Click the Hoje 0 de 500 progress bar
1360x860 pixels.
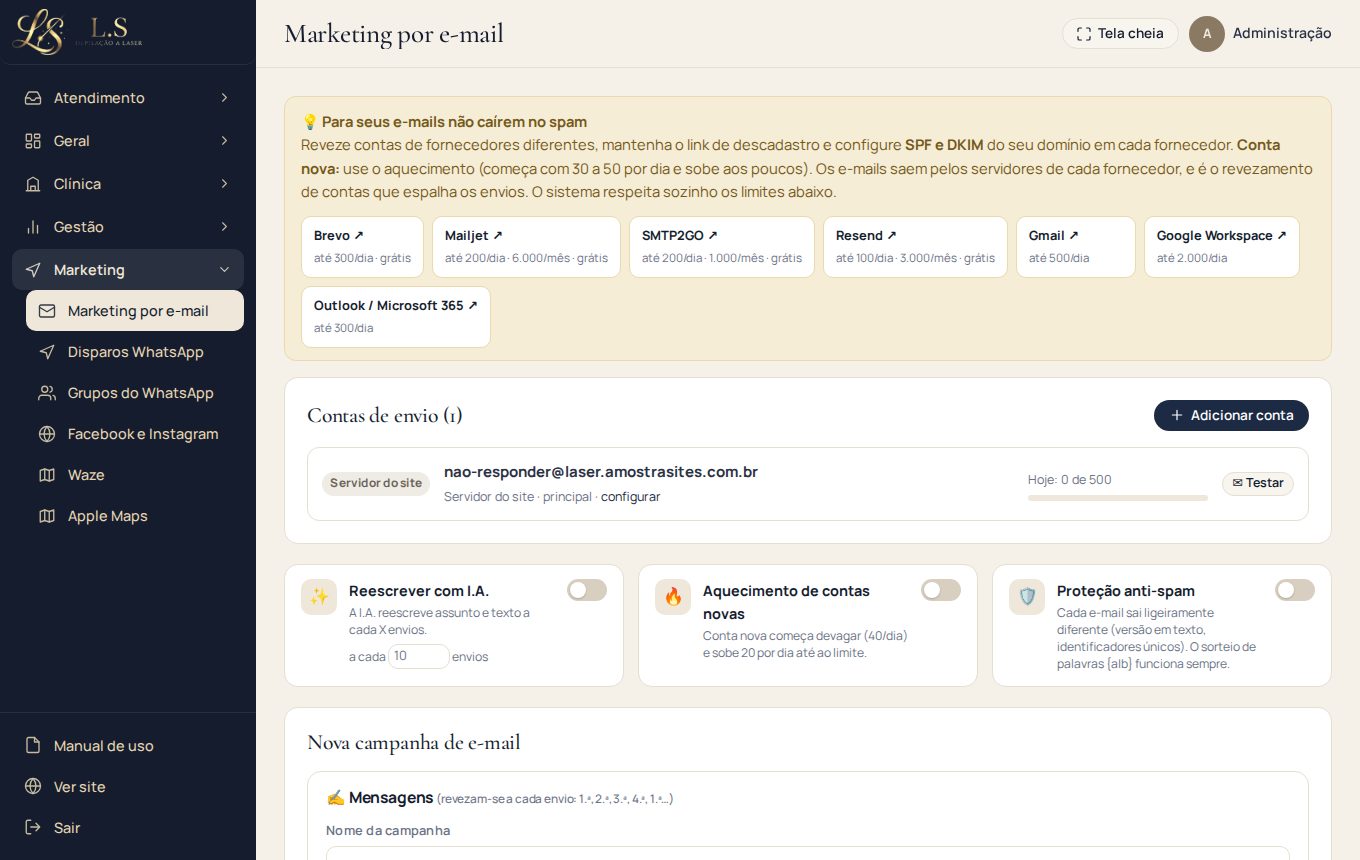(1118, 498)
